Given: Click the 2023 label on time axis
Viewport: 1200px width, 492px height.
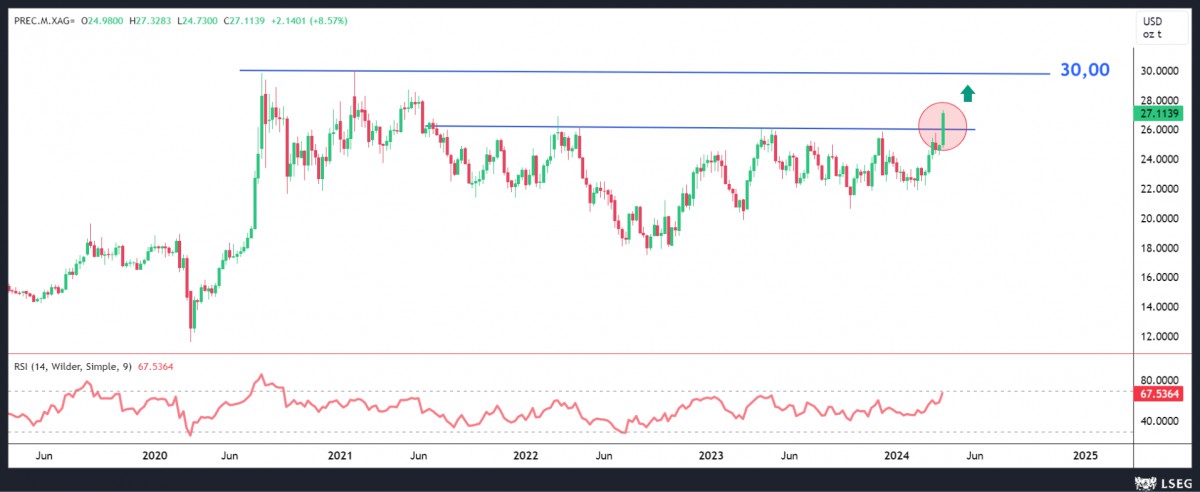Looking at the screenshot, I should pyautogui.click(x=711, y=455).
